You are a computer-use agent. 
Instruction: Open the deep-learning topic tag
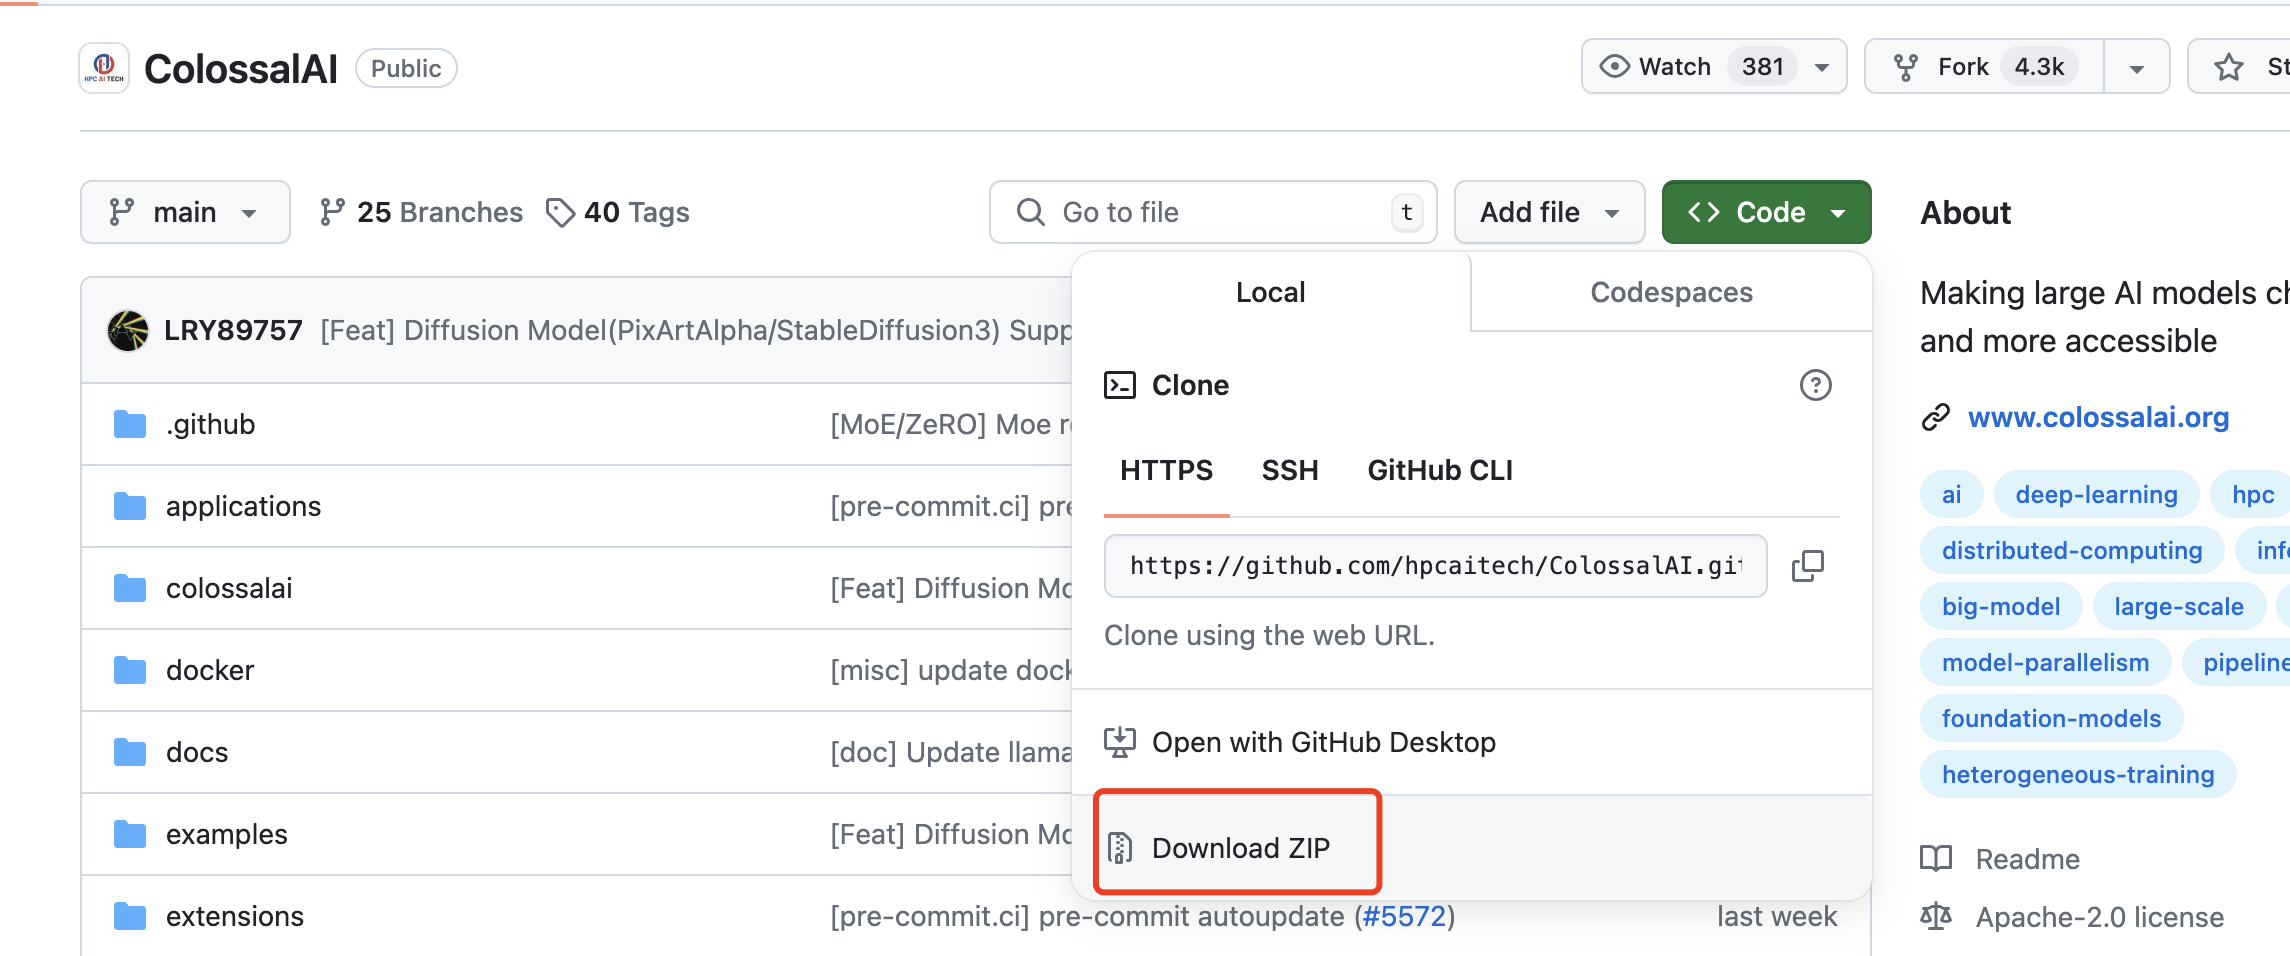(x=2096, y=494)
